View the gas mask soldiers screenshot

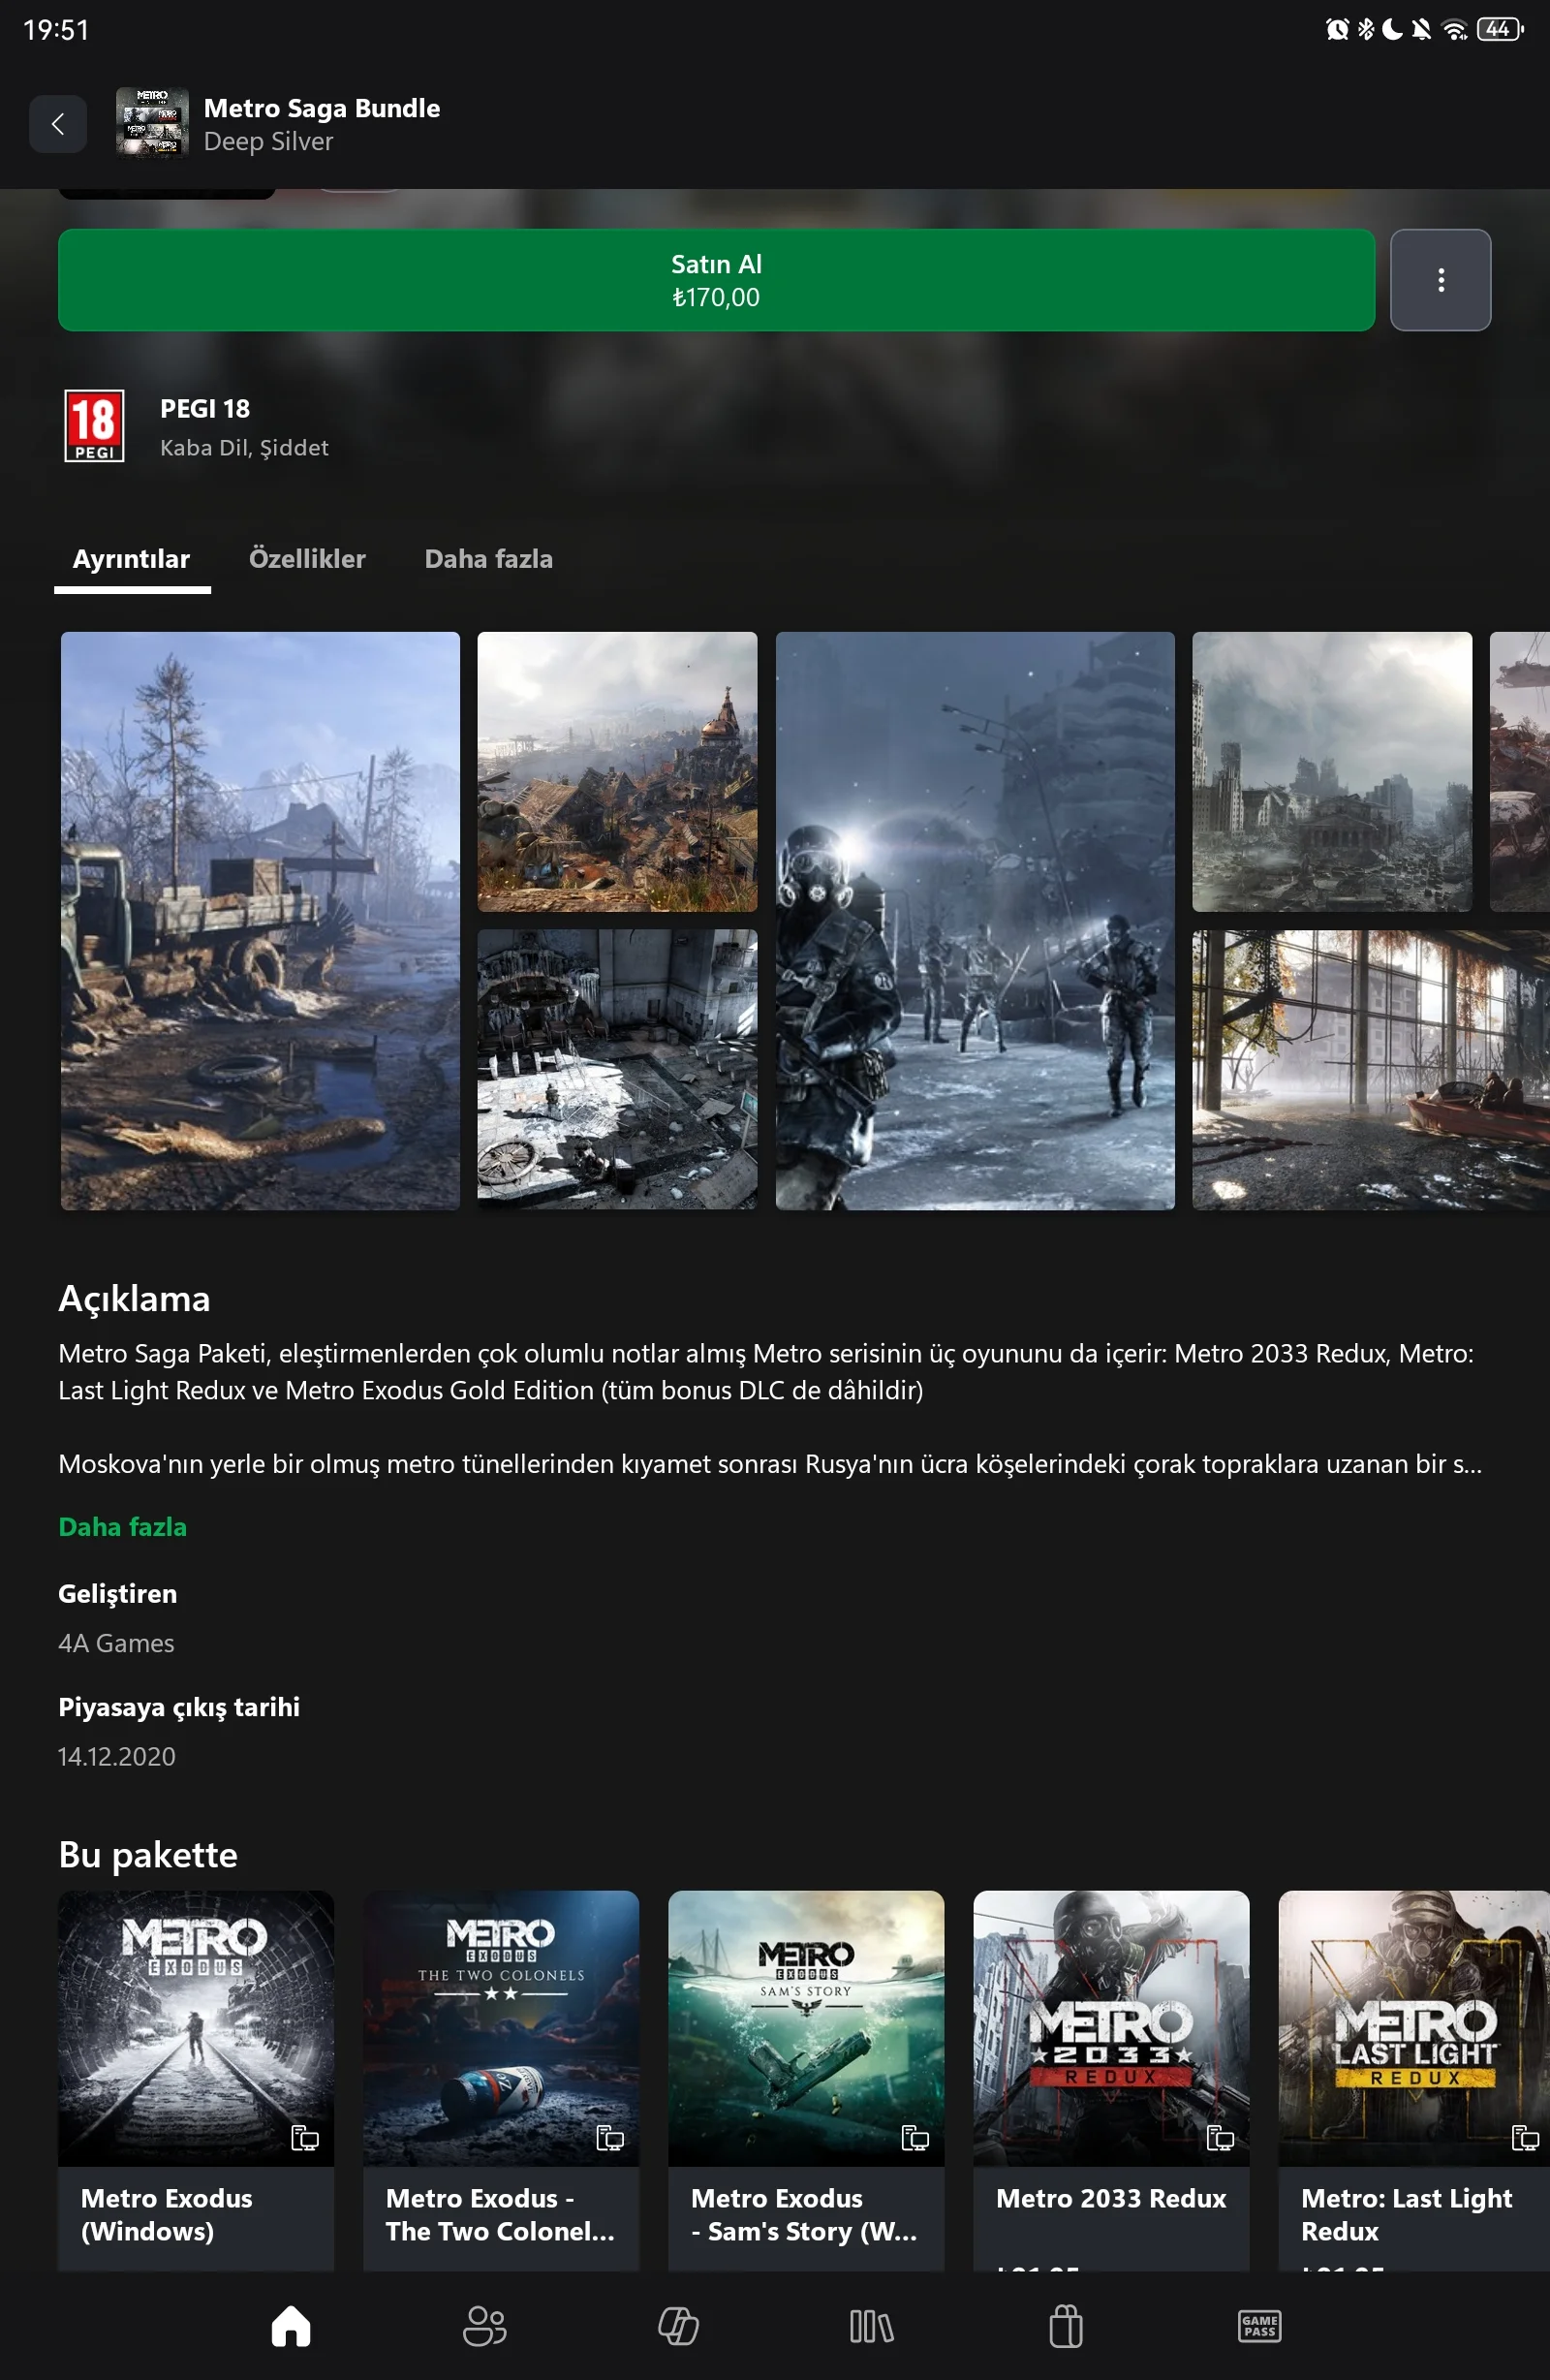coord(975,921)
